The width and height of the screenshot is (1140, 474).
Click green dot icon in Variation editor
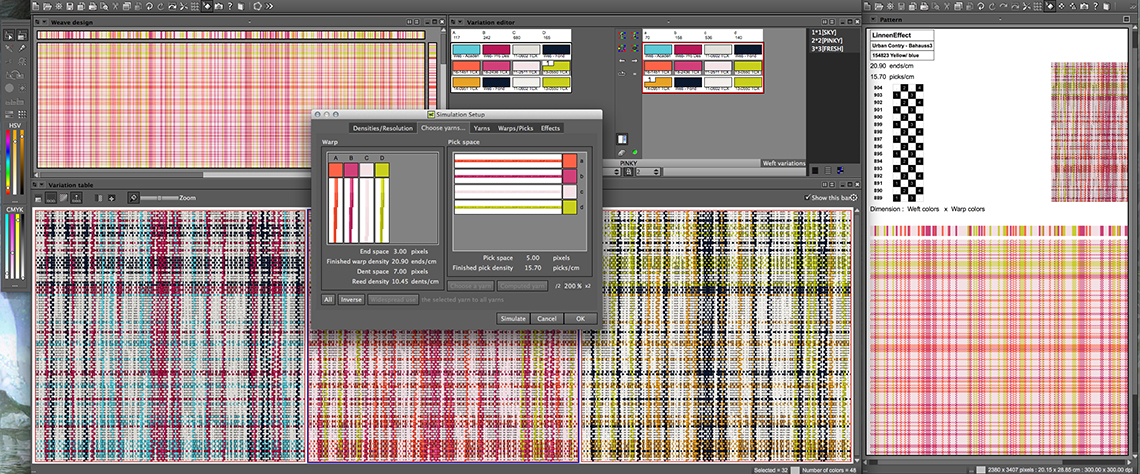tap(635, 152)
